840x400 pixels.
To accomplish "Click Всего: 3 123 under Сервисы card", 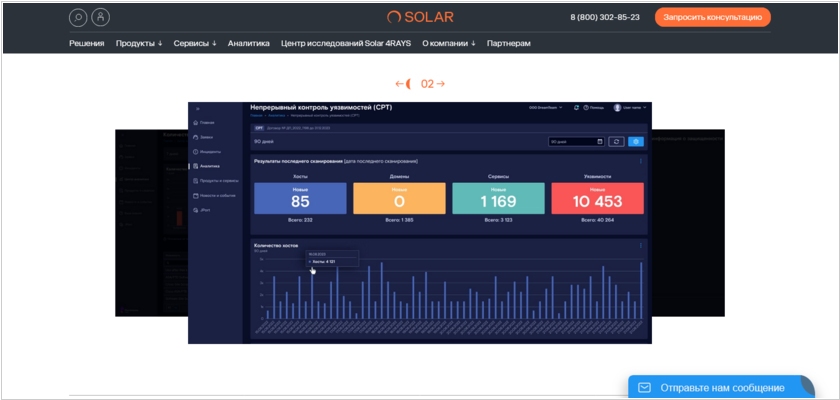I will (498, 220).
